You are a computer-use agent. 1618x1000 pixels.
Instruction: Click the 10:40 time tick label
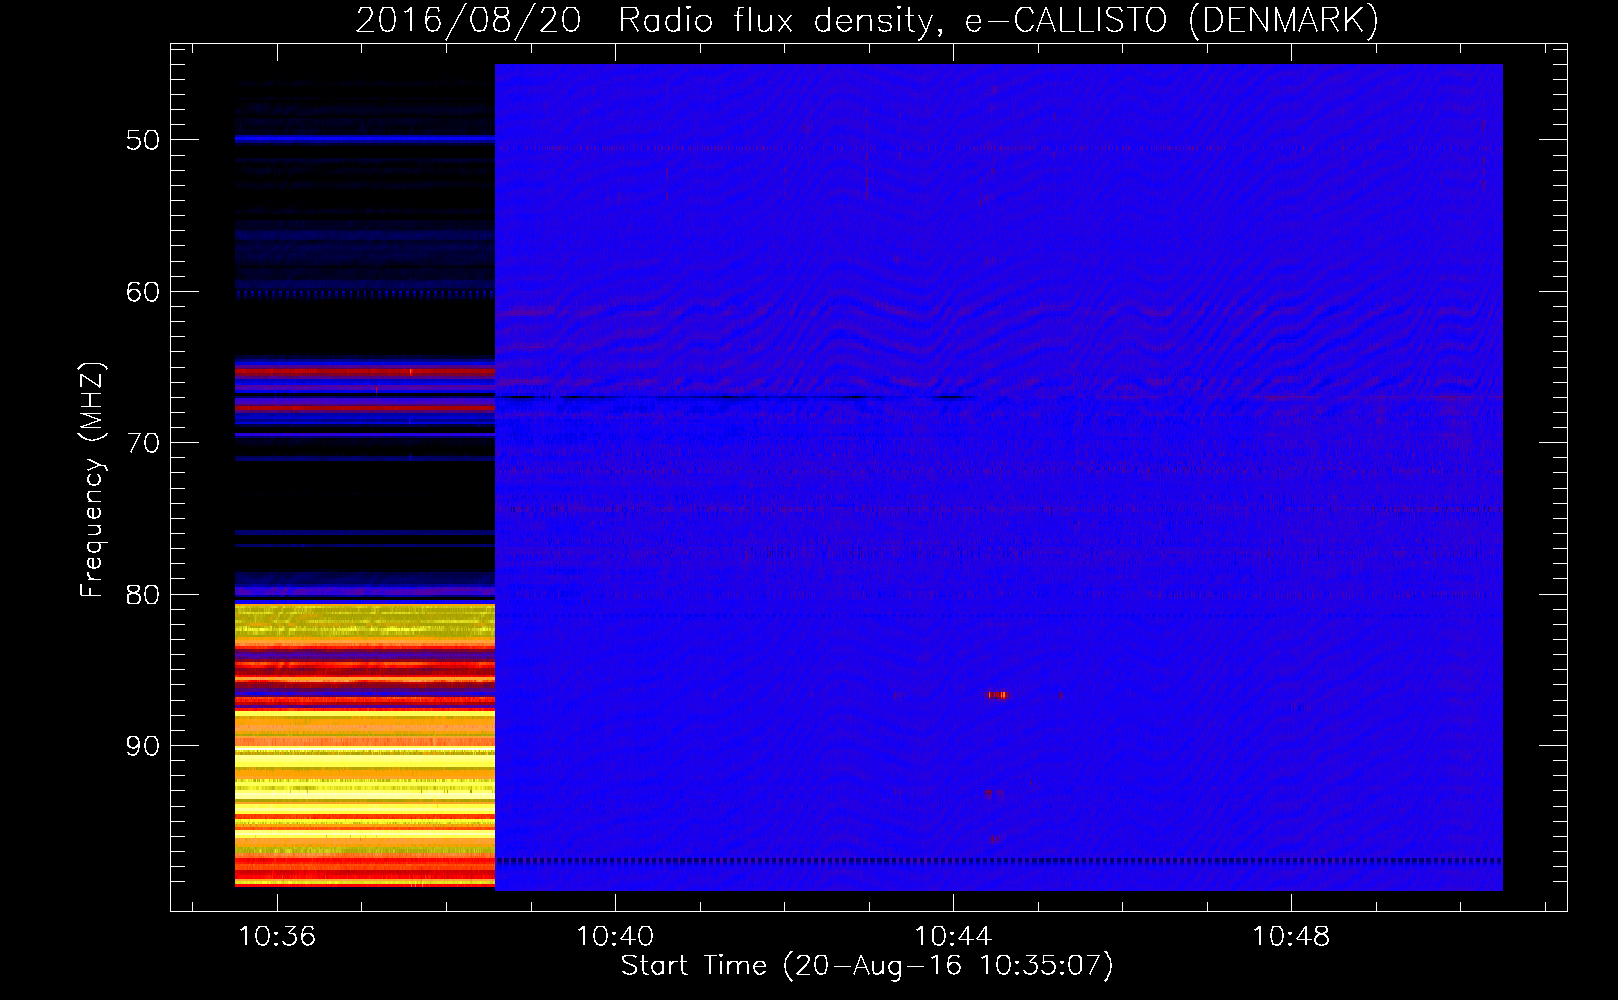(615, 937)
